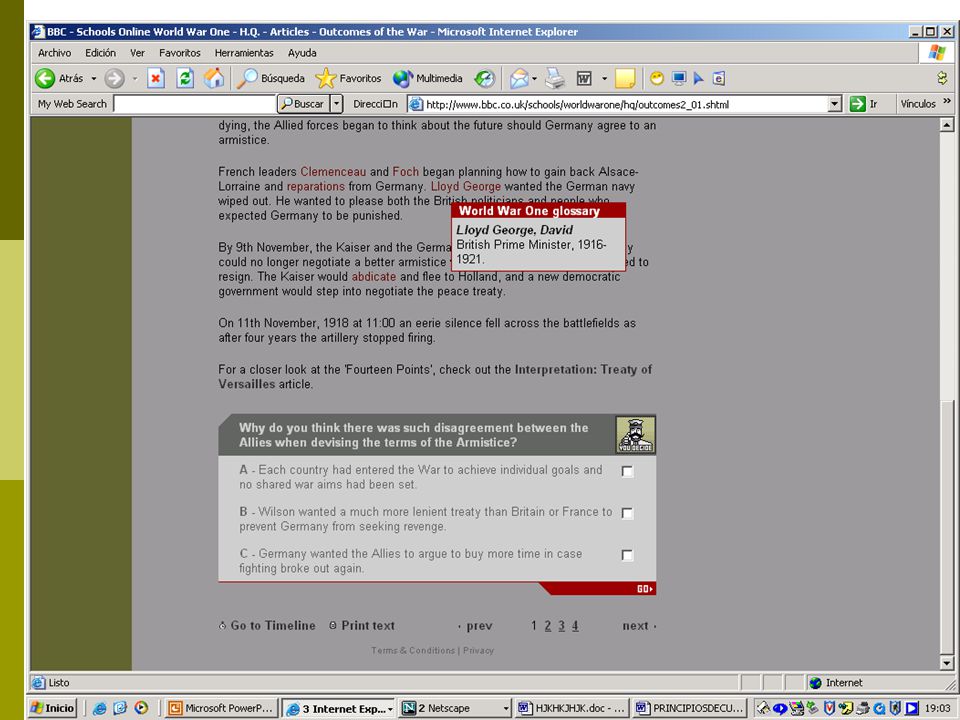
Task: Open the Archivo menu
Action: (54, 53)
